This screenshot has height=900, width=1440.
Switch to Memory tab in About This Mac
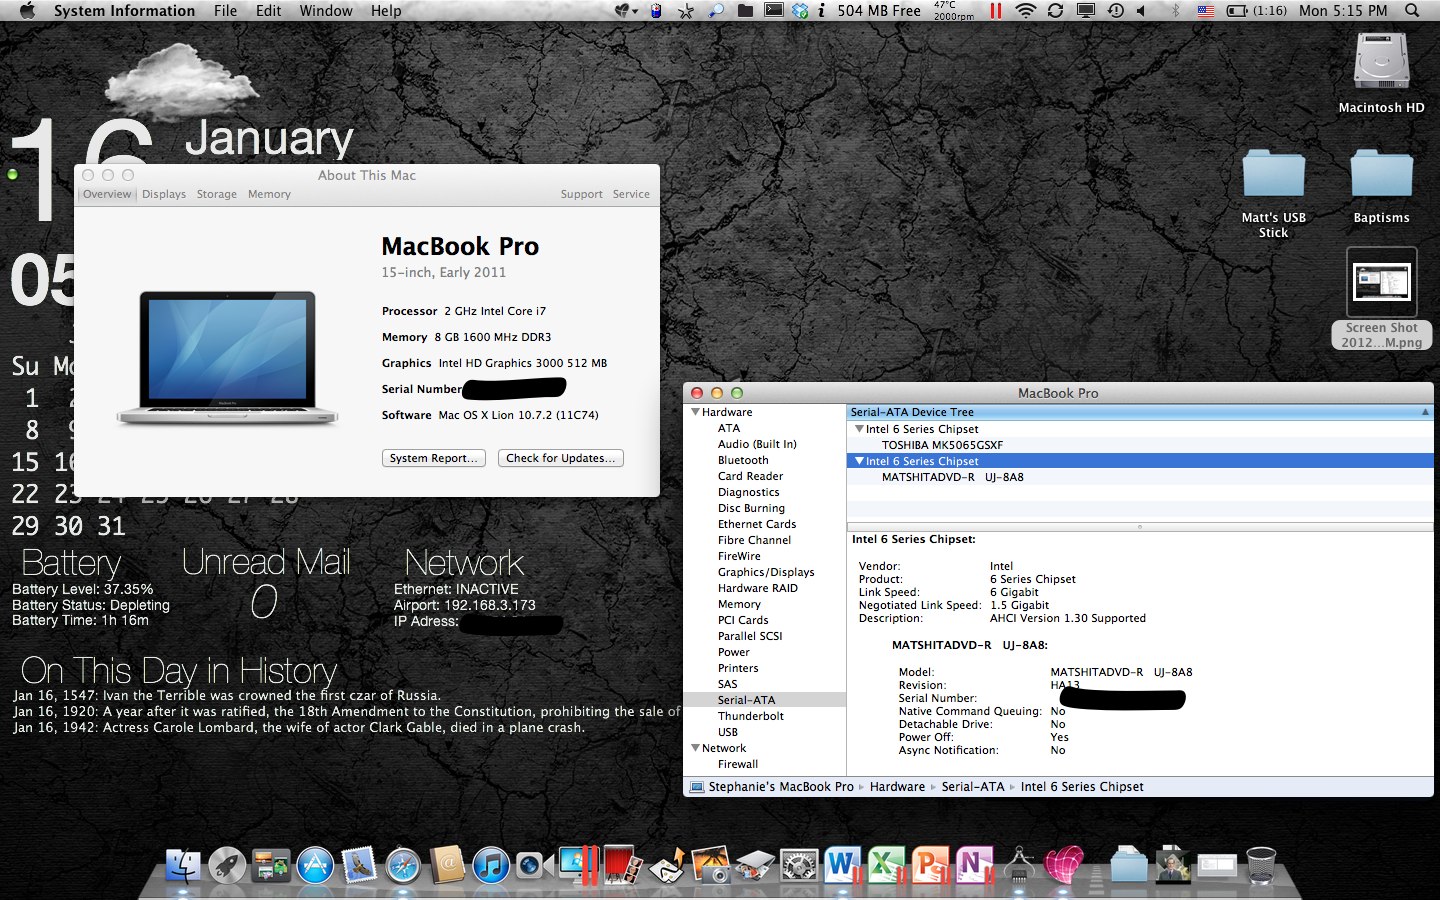click(x=269, y=194)
